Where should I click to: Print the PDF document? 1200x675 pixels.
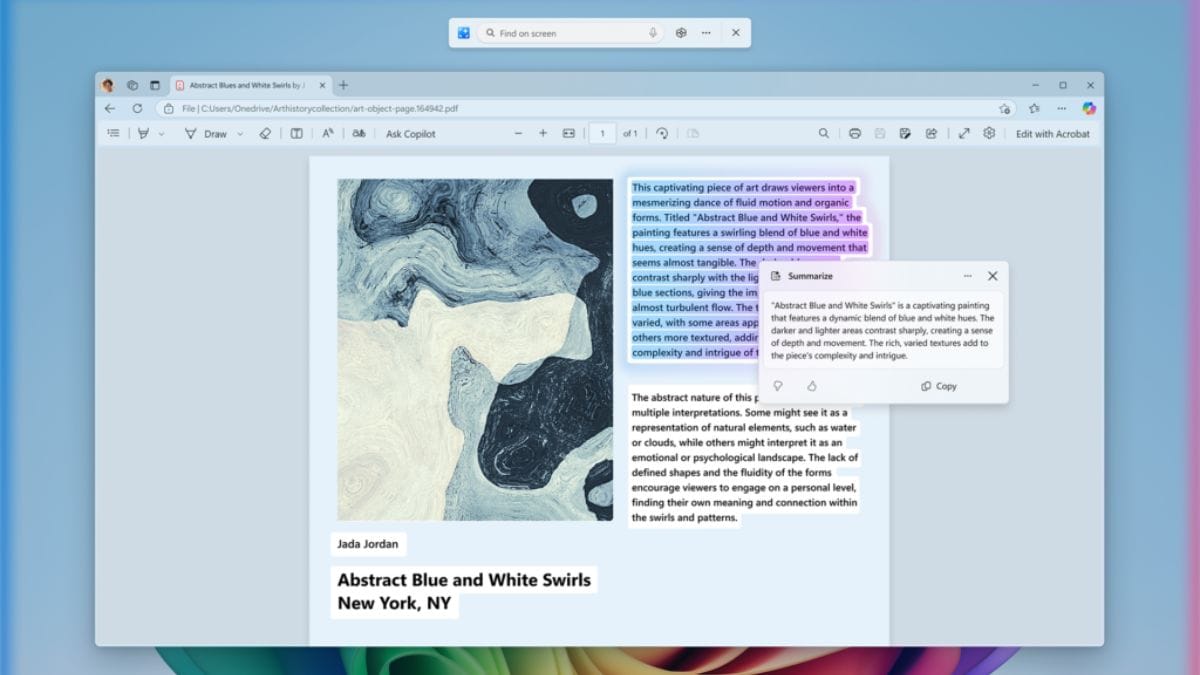[x=855, y=133]
